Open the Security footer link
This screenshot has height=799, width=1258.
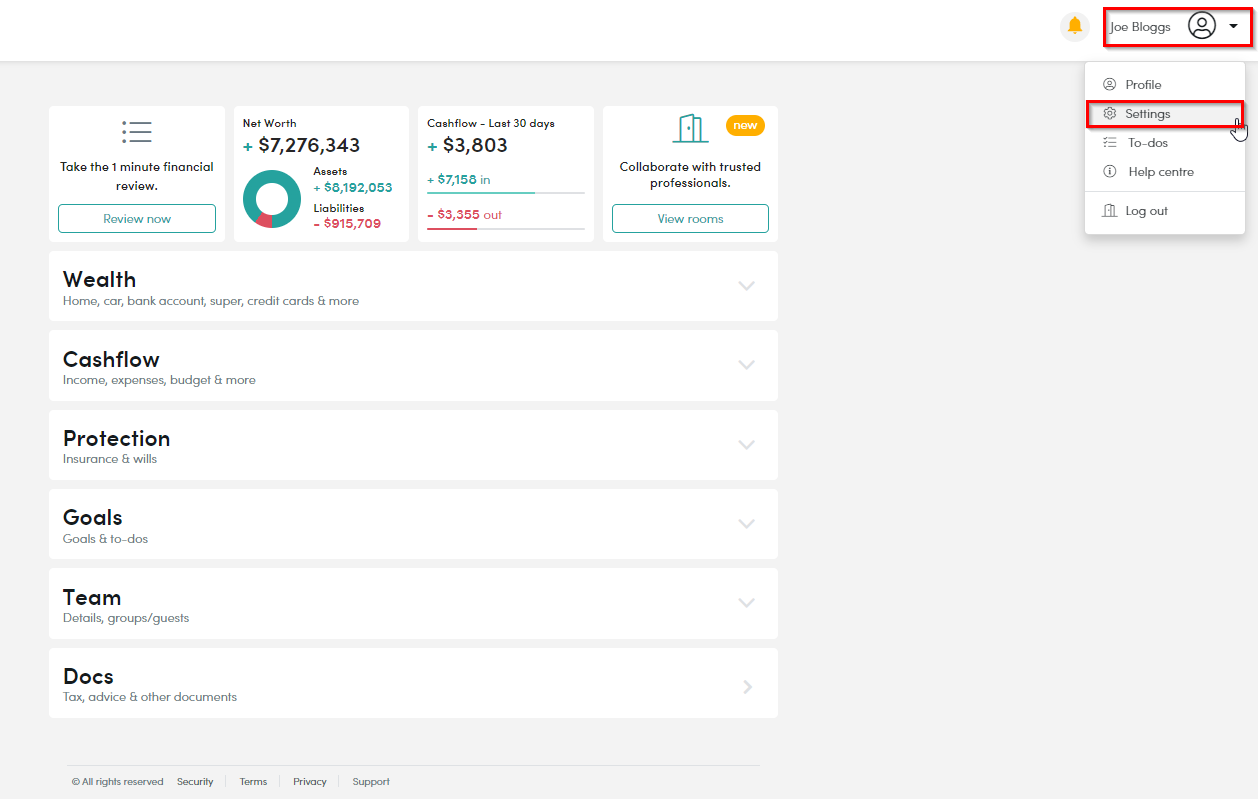(195, 782)
